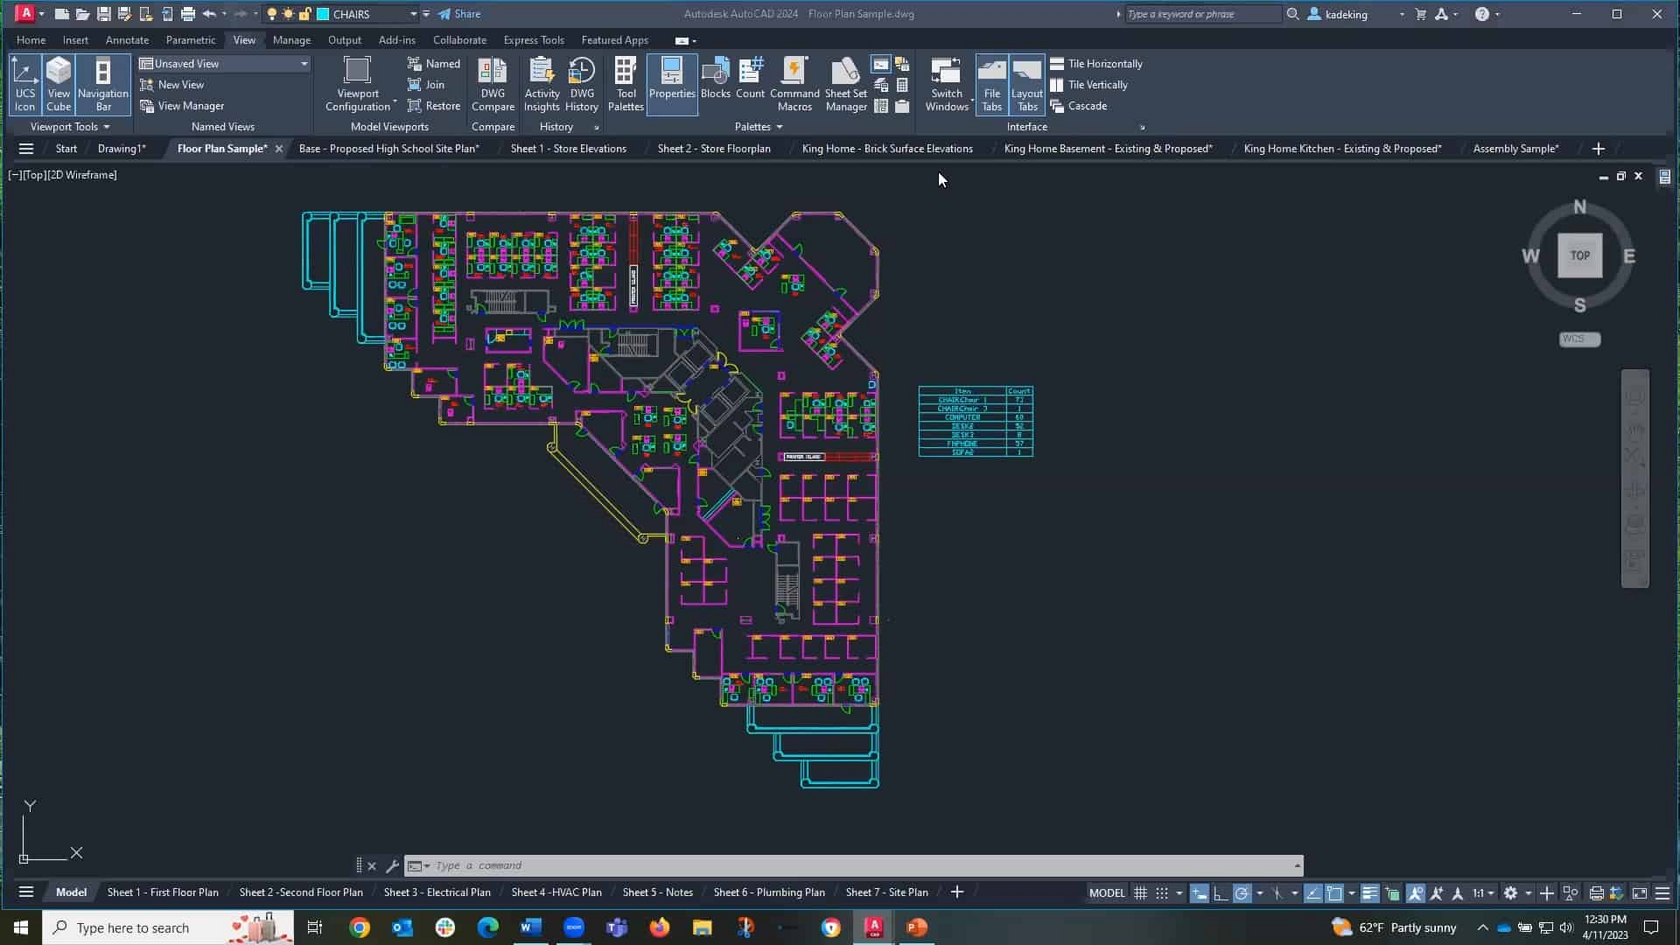Expand the Palettes panel dropdown
This screenshot has height=945, width=1680.
pos(759,127)
